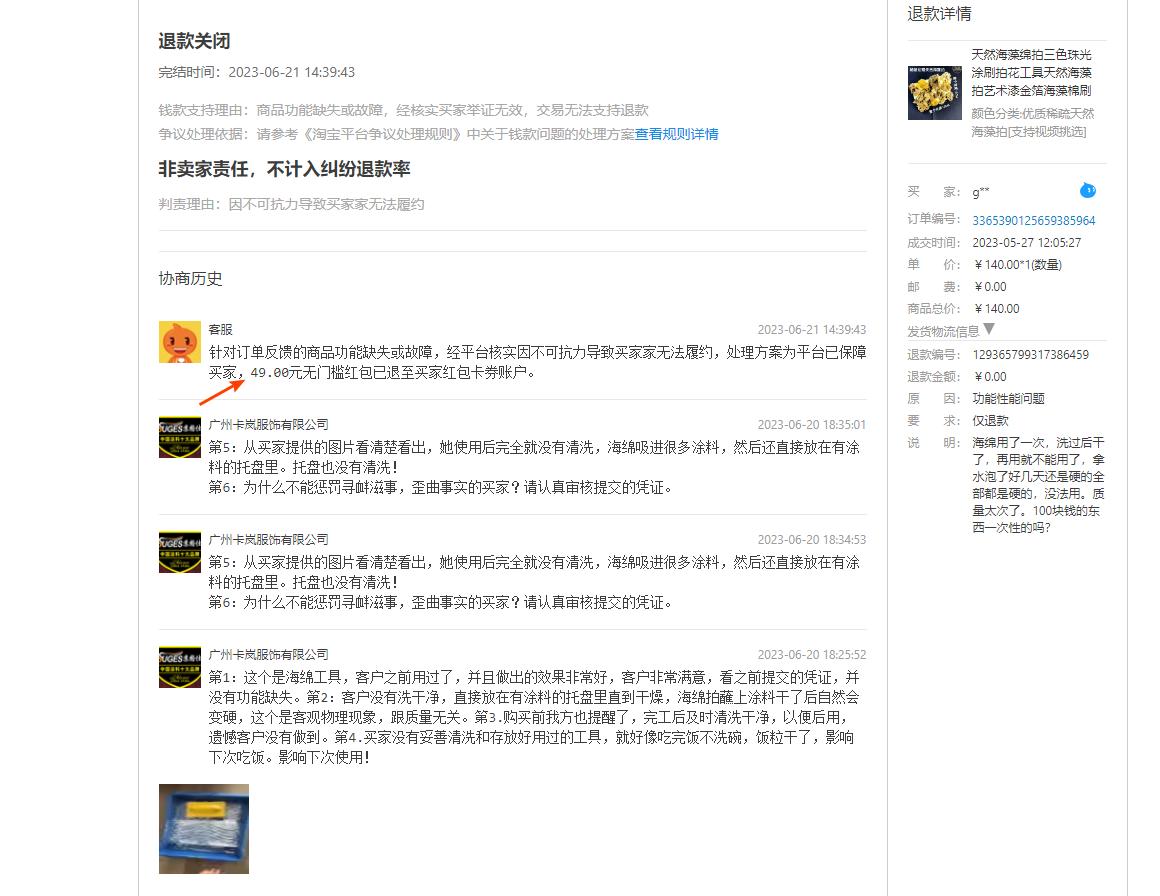Click the seller avatar beside the 18:34:53 reply
The image size is (1160, 896).
pos(179,550)
